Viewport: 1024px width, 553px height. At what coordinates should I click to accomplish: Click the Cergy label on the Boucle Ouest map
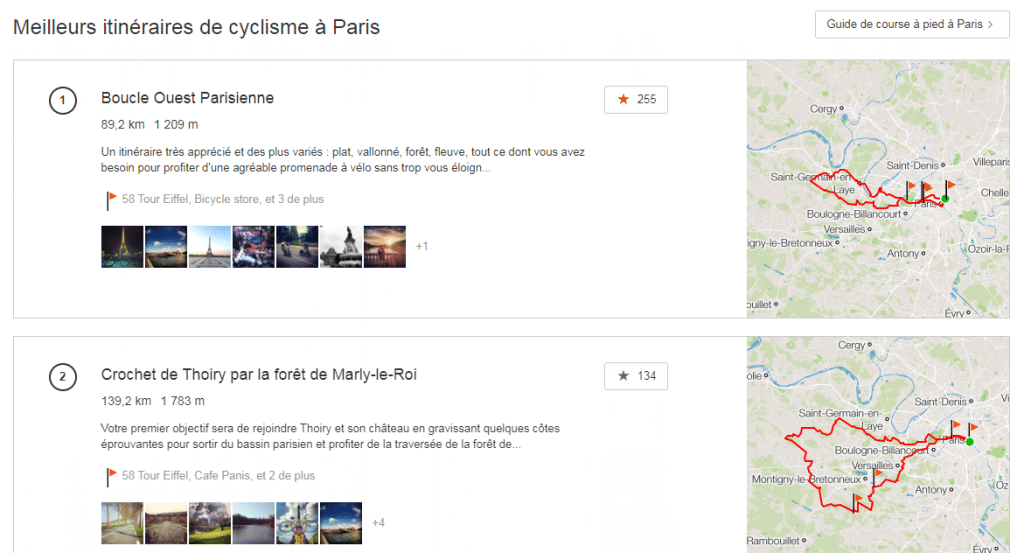824,109
